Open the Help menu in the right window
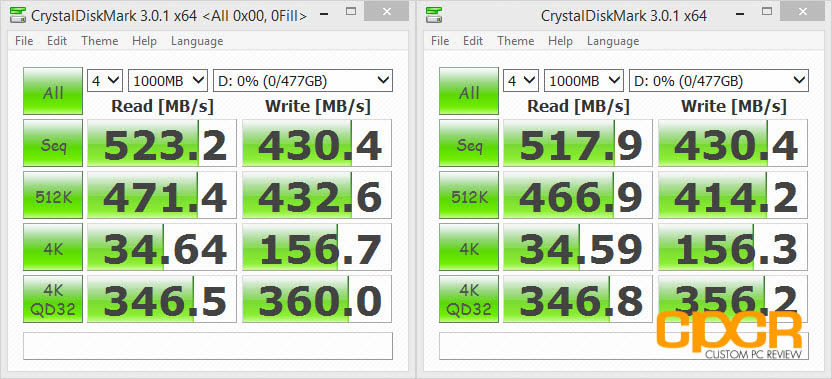The width and height of the screenshot is (832, 379). (560, 41)
